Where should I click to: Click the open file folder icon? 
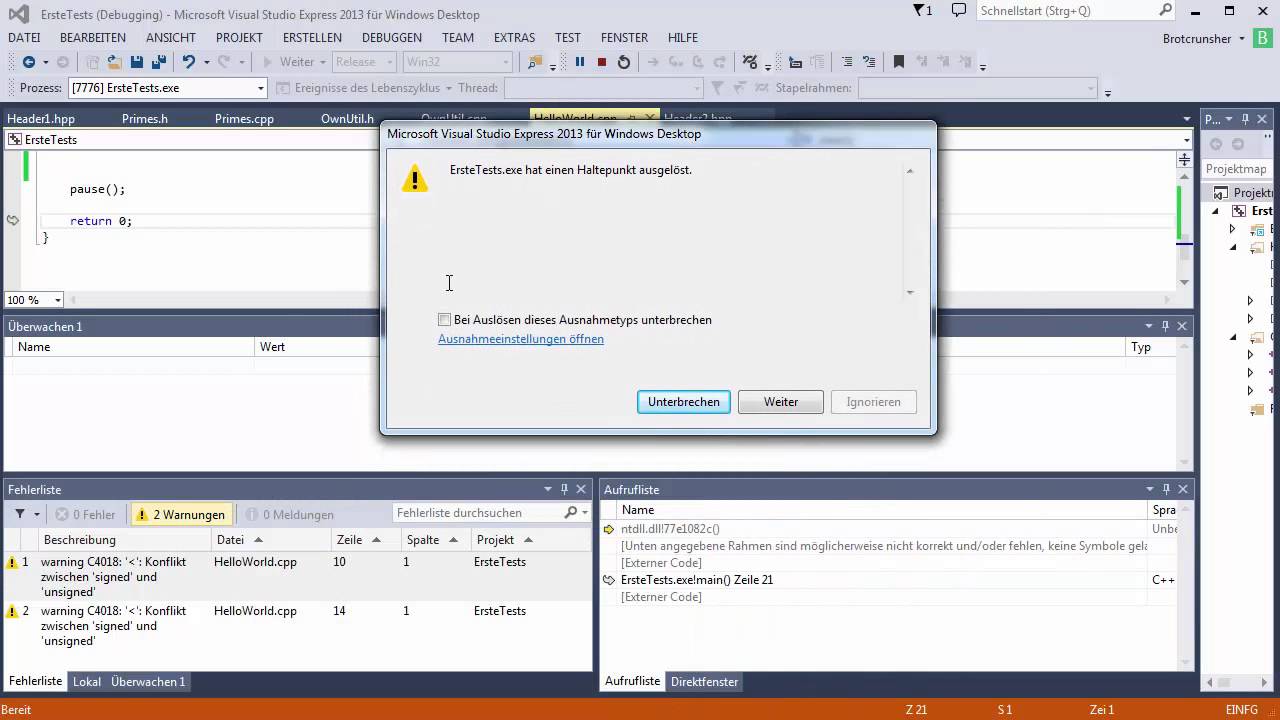pos(114,62)
